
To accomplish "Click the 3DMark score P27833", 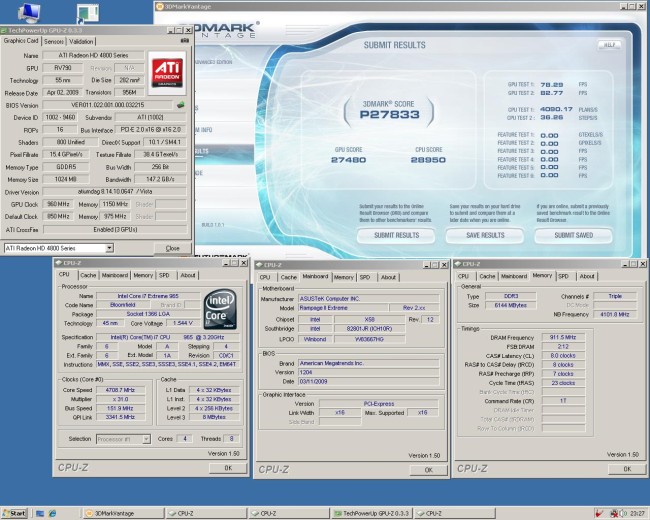I will click(x=389, y=114).
